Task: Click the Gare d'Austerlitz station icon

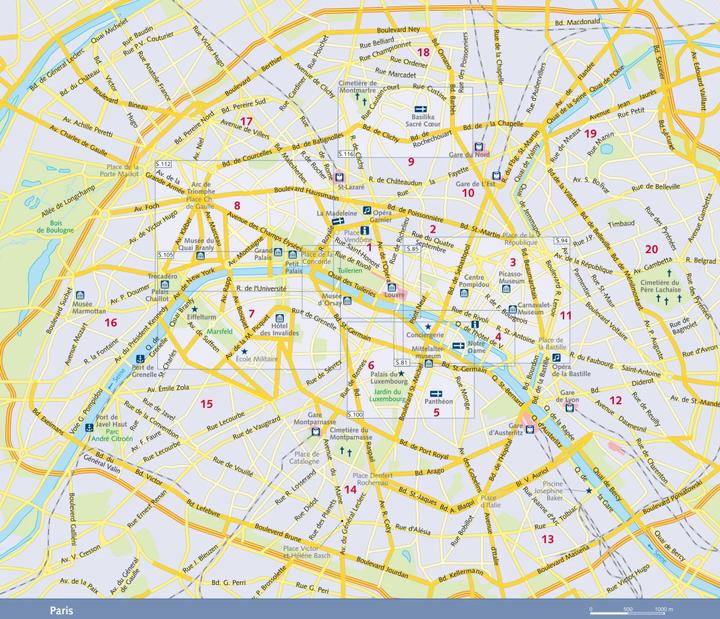Action: coord(530,429)
